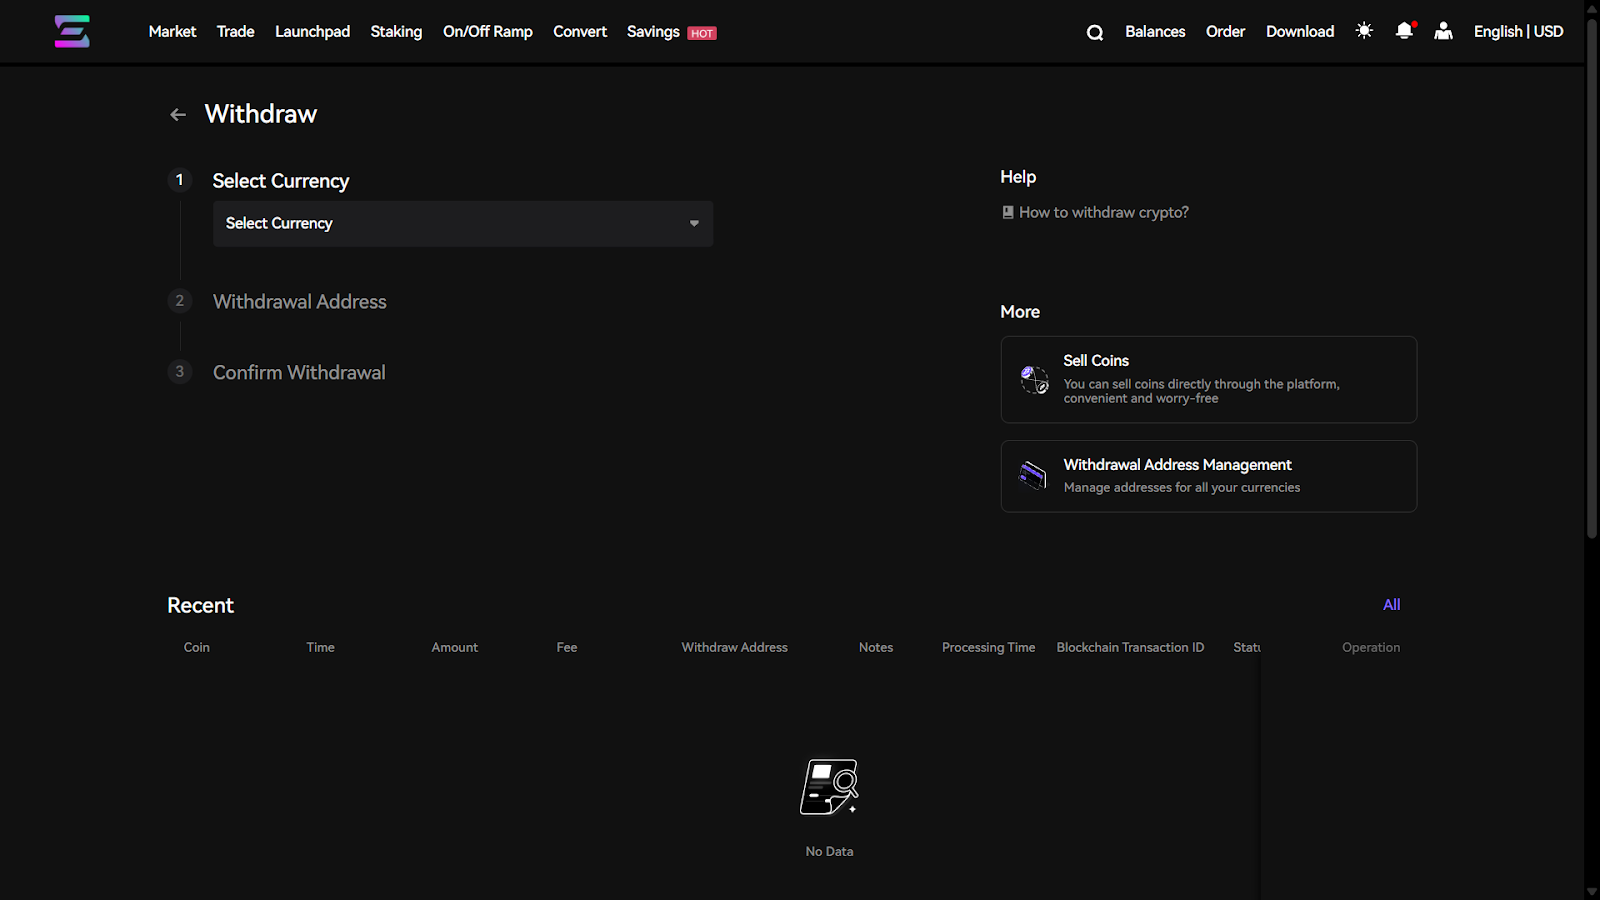The height and width of the screenshot is (900, 1600).
Task: View All recent withdrawals
Action: [x=1391, y=605]
